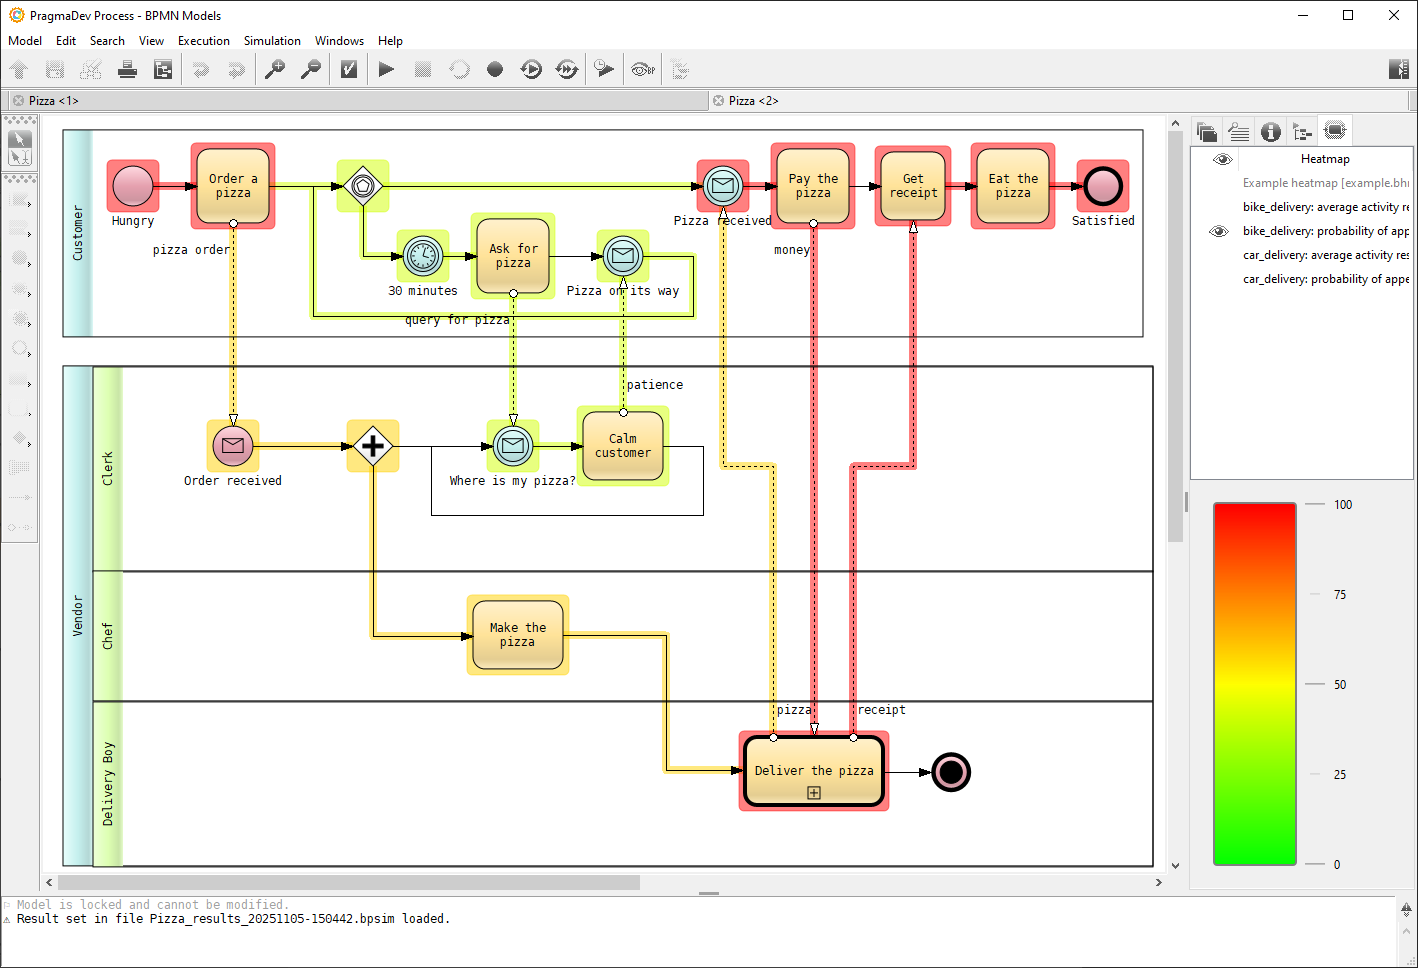Click the zoom in magnifier icon
Image resolution: width=1418 pixels, height=968 pixels.
coord(274,69)
